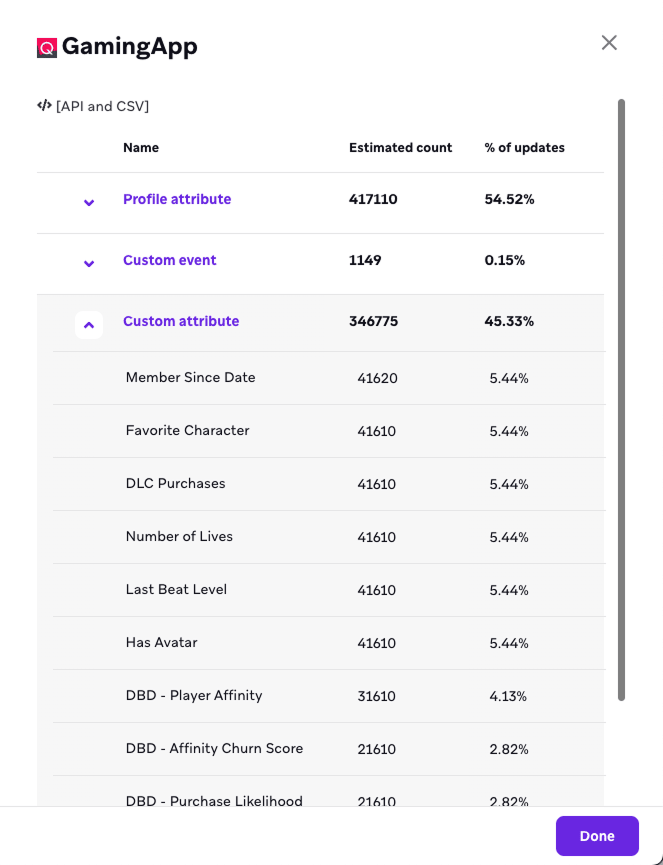The width and height of the screenshot is (663, 865).
Task: Expand the Custom event row chevron
Action: pos(89,263)
